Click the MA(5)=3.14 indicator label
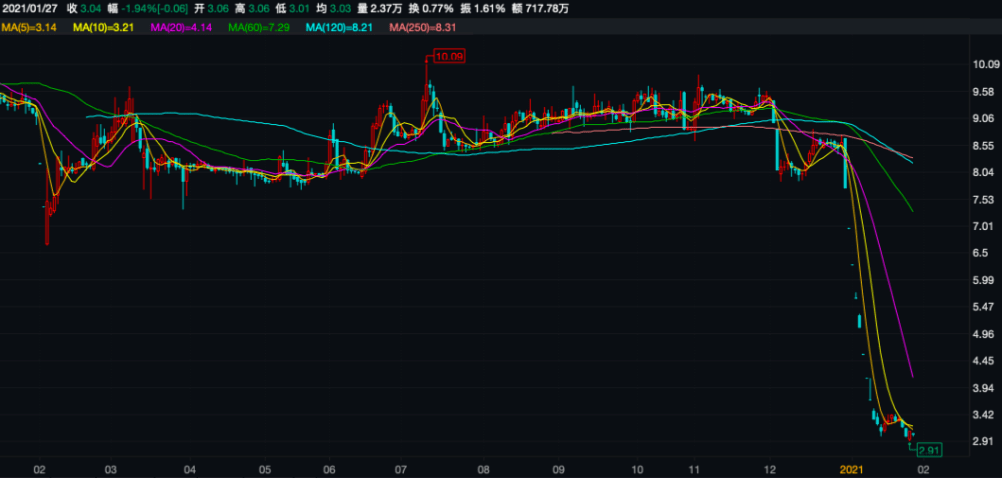 click(31, 27)
